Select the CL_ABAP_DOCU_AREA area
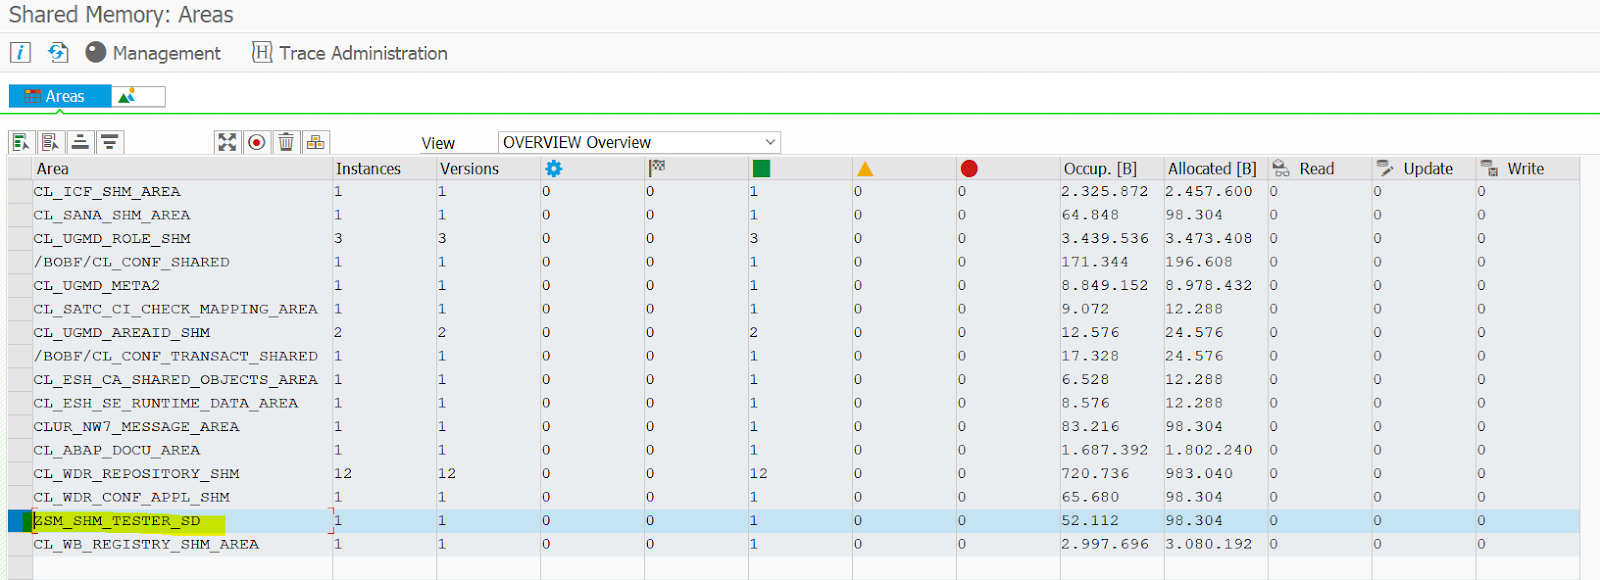 117,450
